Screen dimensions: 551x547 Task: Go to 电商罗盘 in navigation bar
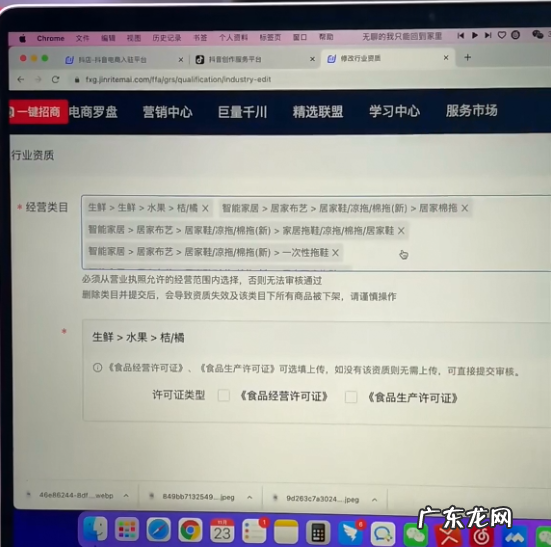coord(93,112)
